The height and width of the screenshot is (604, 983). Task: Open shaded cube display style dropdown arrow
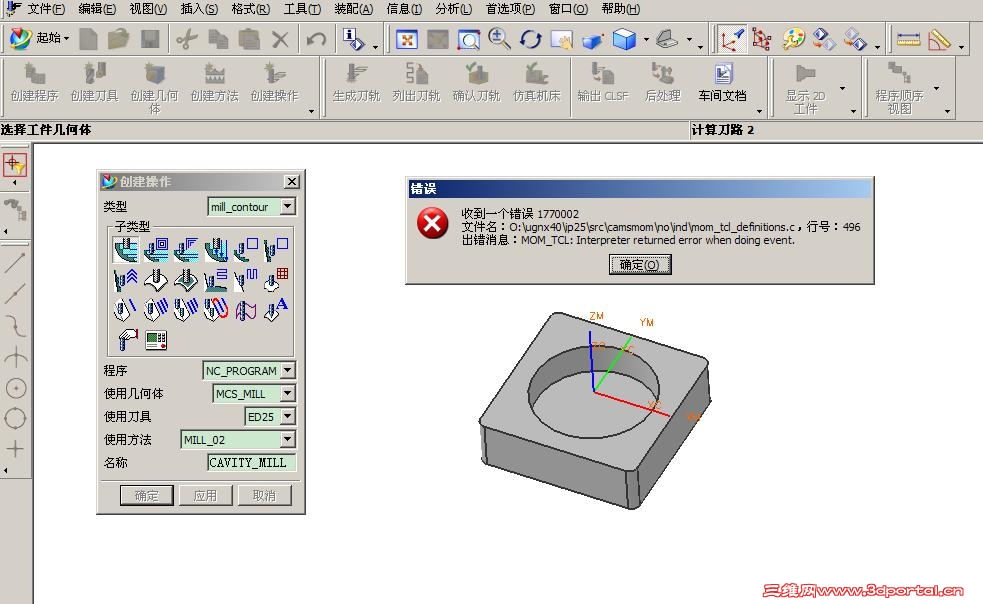point(646,40)
